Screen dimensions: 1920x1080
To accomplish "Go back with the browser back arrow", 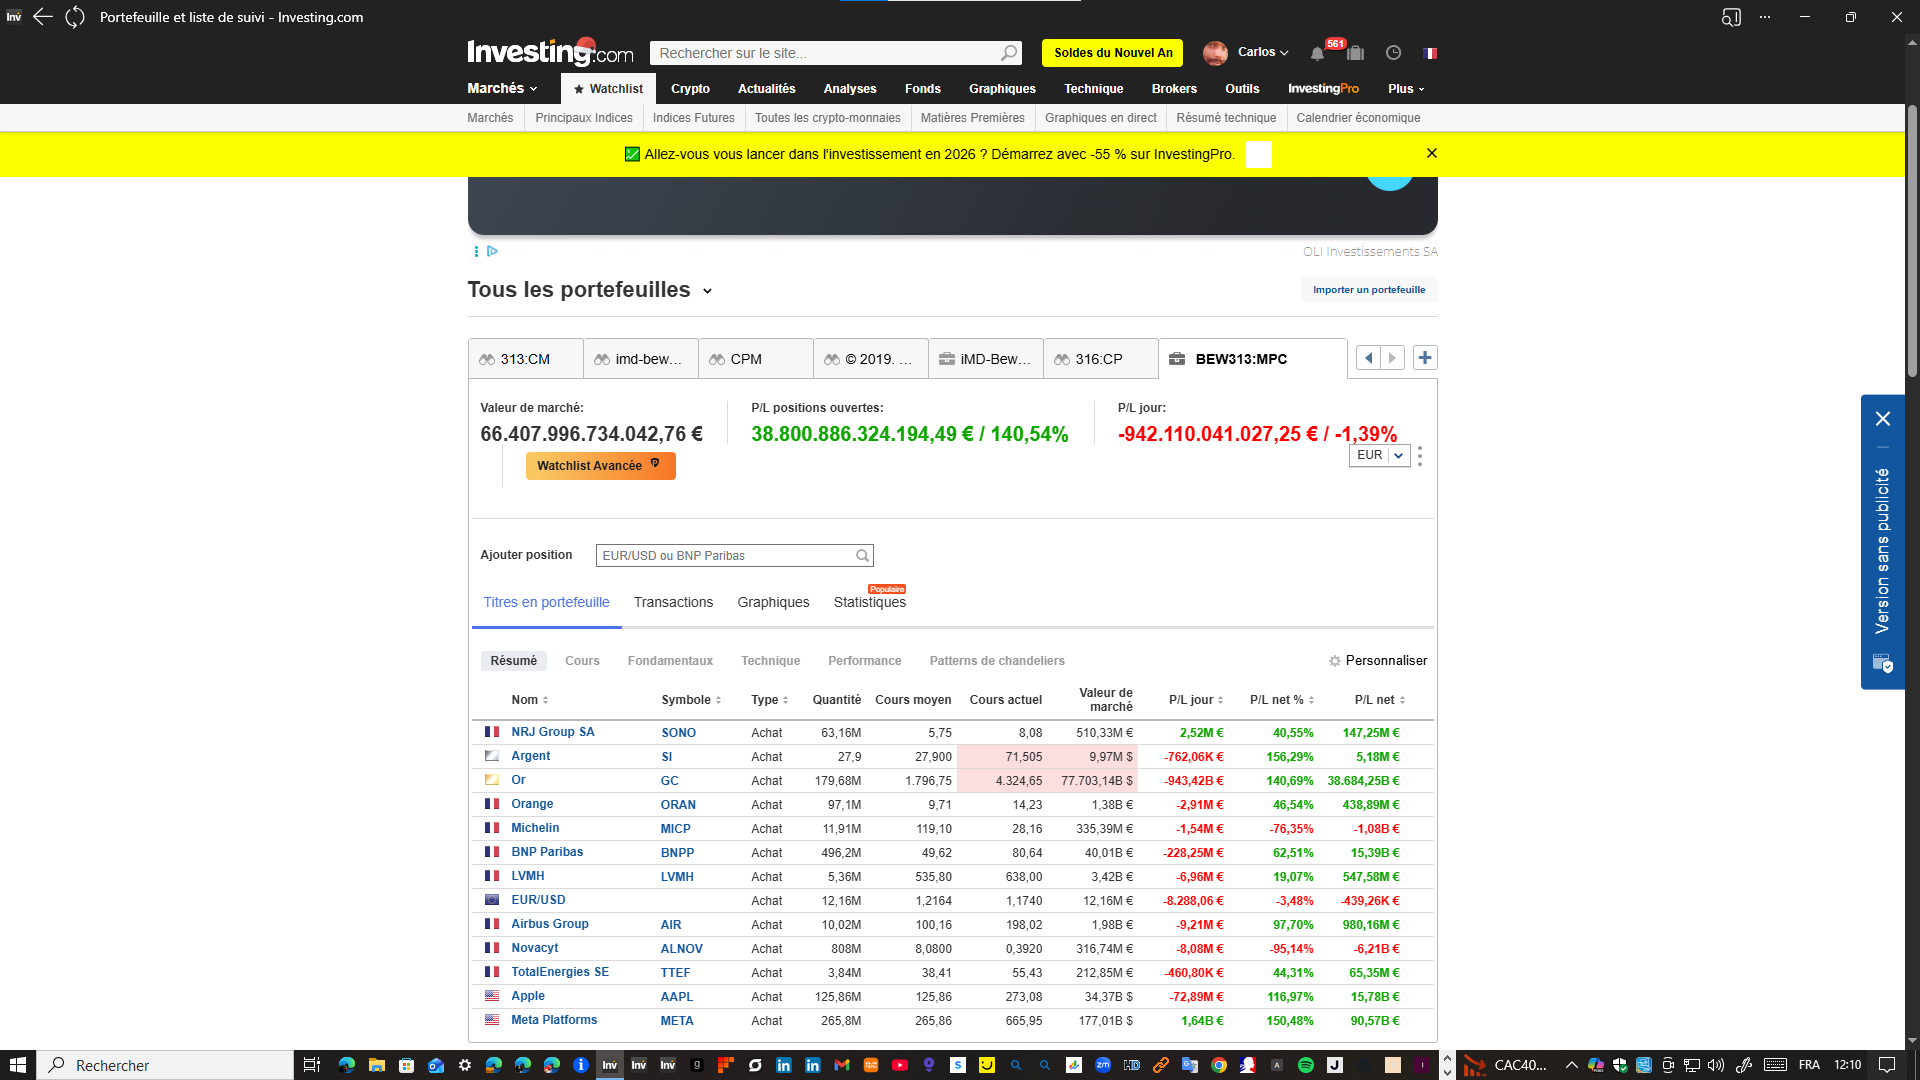I will click(x=43, y=17).
